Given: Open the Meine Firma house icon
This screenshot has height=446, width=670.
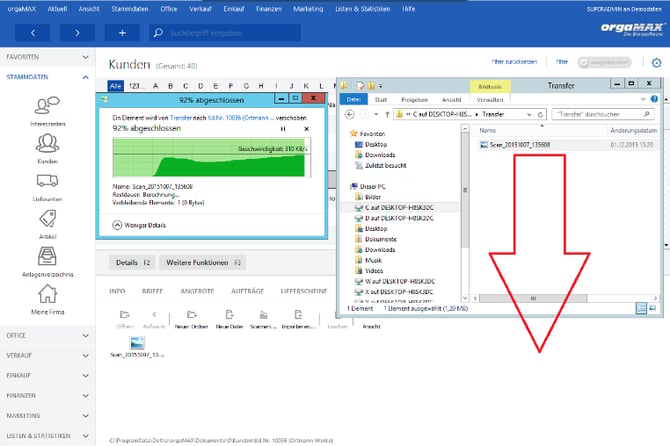Looking at the screenshot, I should (x=47, y=293).
